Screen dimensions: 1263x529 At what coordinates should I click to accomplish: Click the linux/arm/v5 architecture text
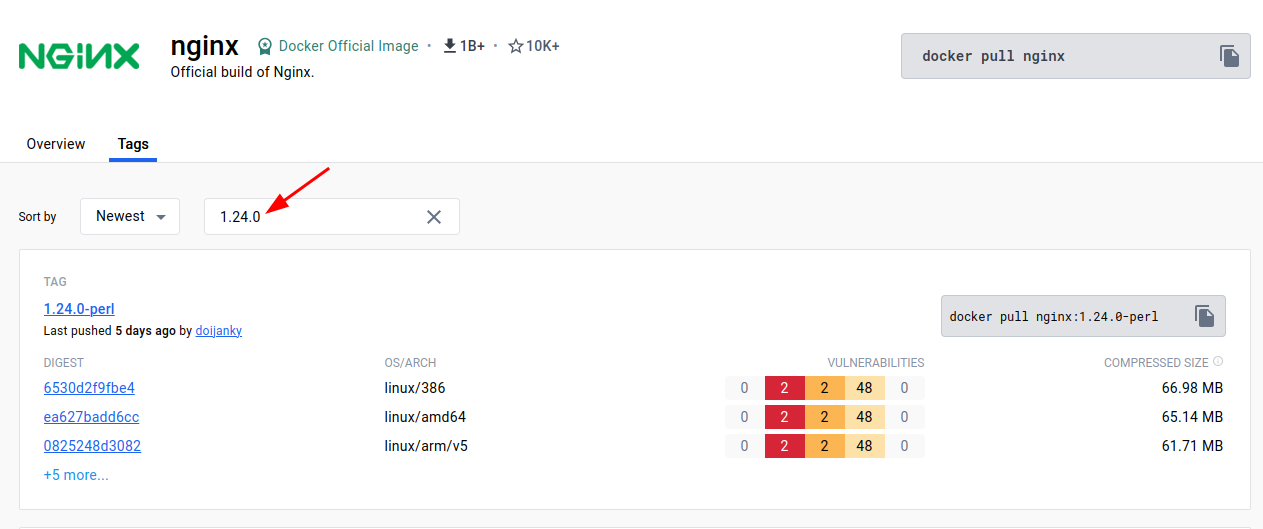[x=426, y=446]
